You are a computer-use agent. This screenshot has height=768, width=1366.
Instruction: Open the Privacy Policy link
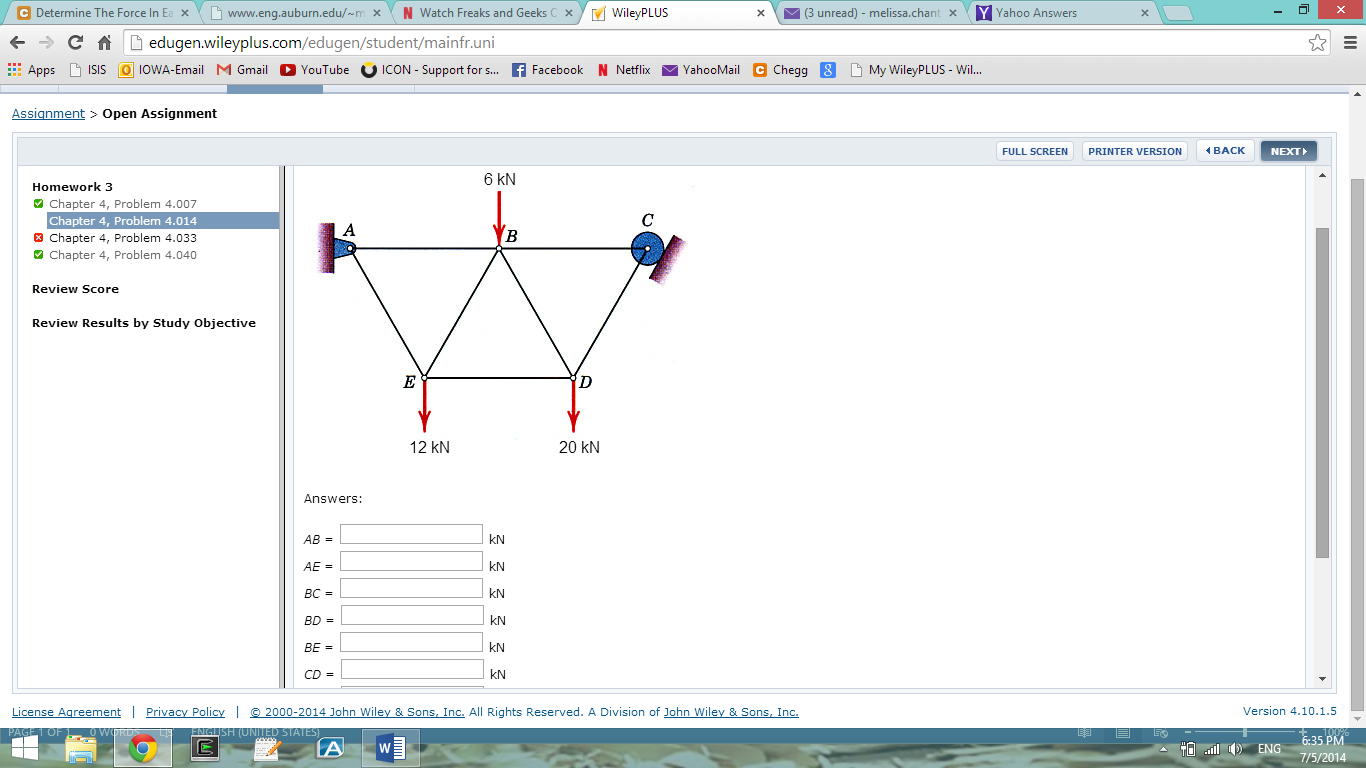coord(185,711)
